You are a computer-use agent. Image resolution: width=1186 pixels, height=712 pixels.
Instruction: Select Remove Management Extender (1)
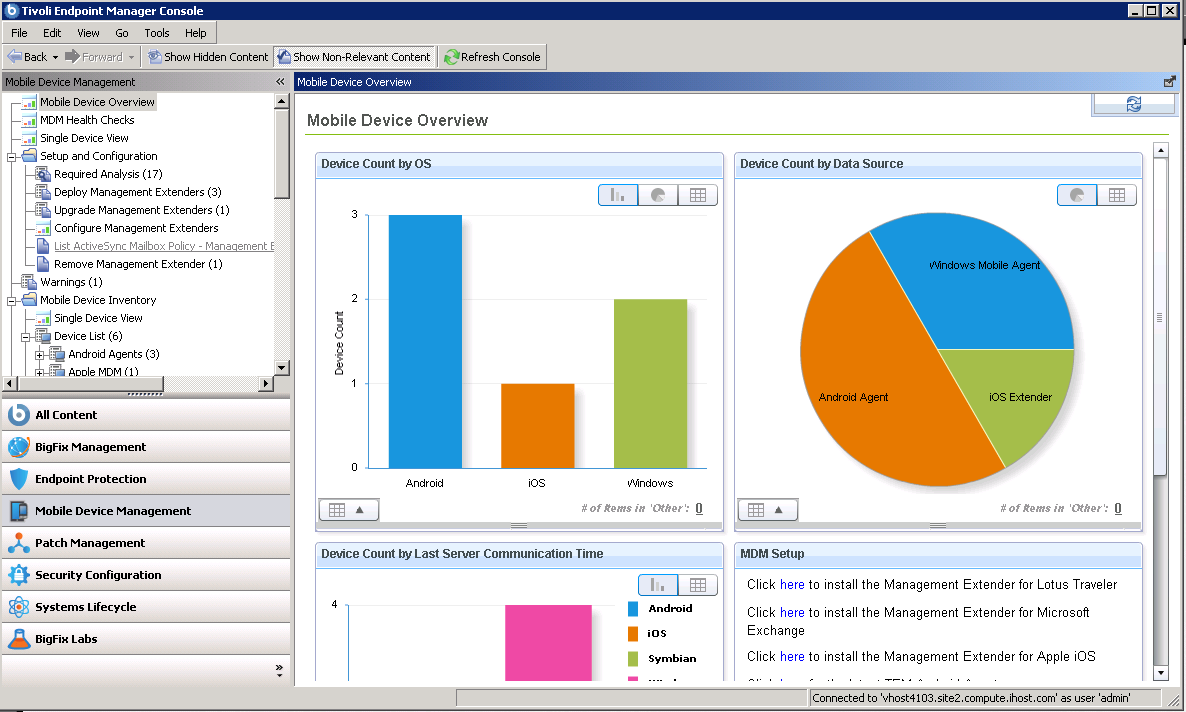(x=138, y=264)
